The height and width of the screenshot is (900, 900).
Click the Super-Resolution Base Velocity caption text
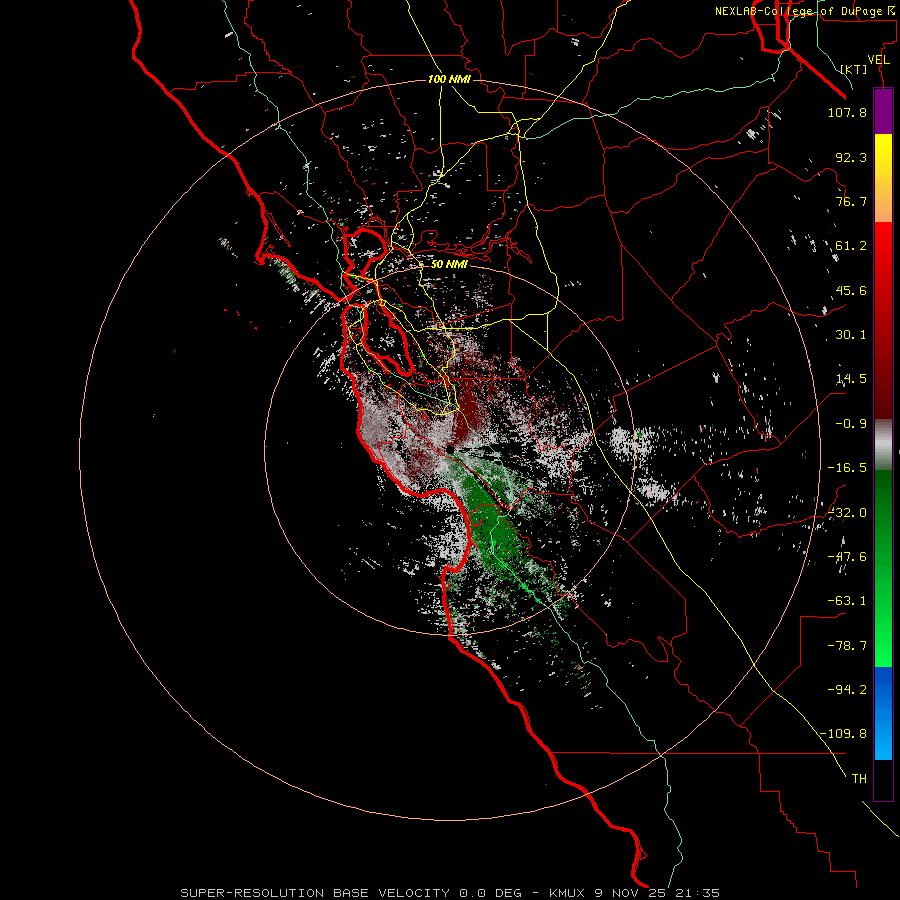point(450,893)
